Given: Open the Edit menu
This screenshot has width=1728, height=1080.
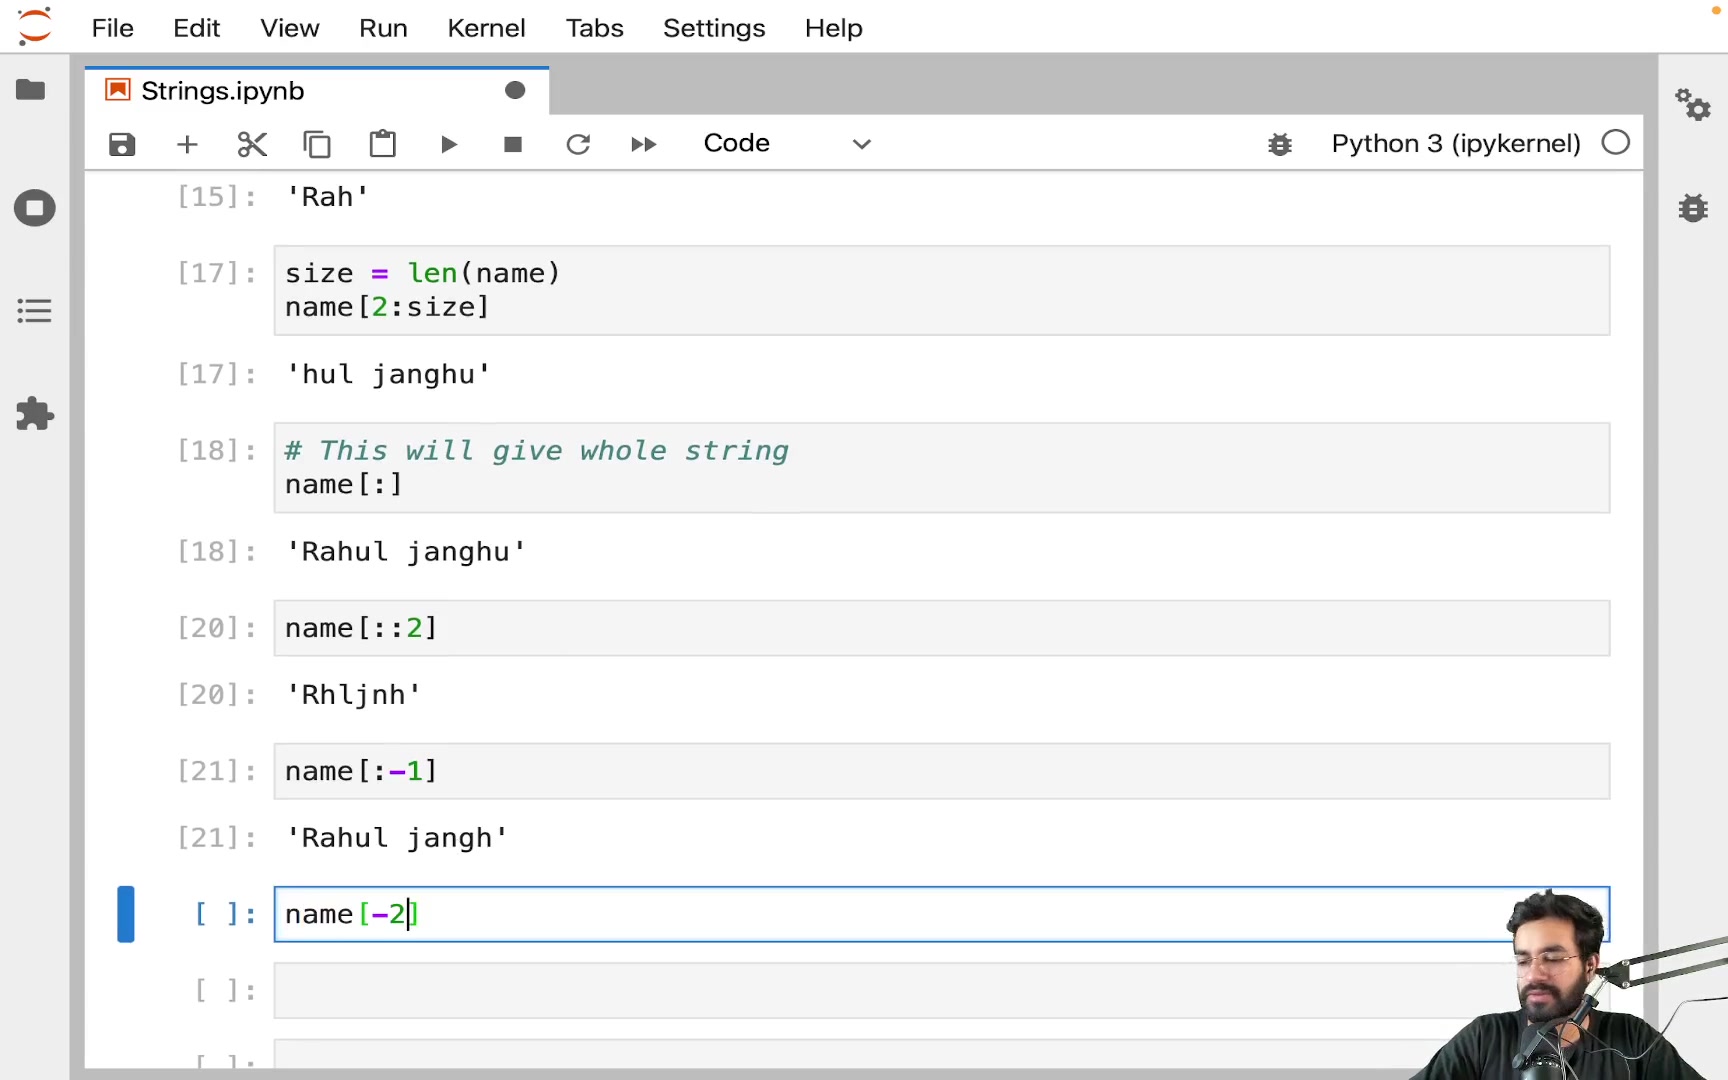Looking at the screenshot, I should coord(196,28).
